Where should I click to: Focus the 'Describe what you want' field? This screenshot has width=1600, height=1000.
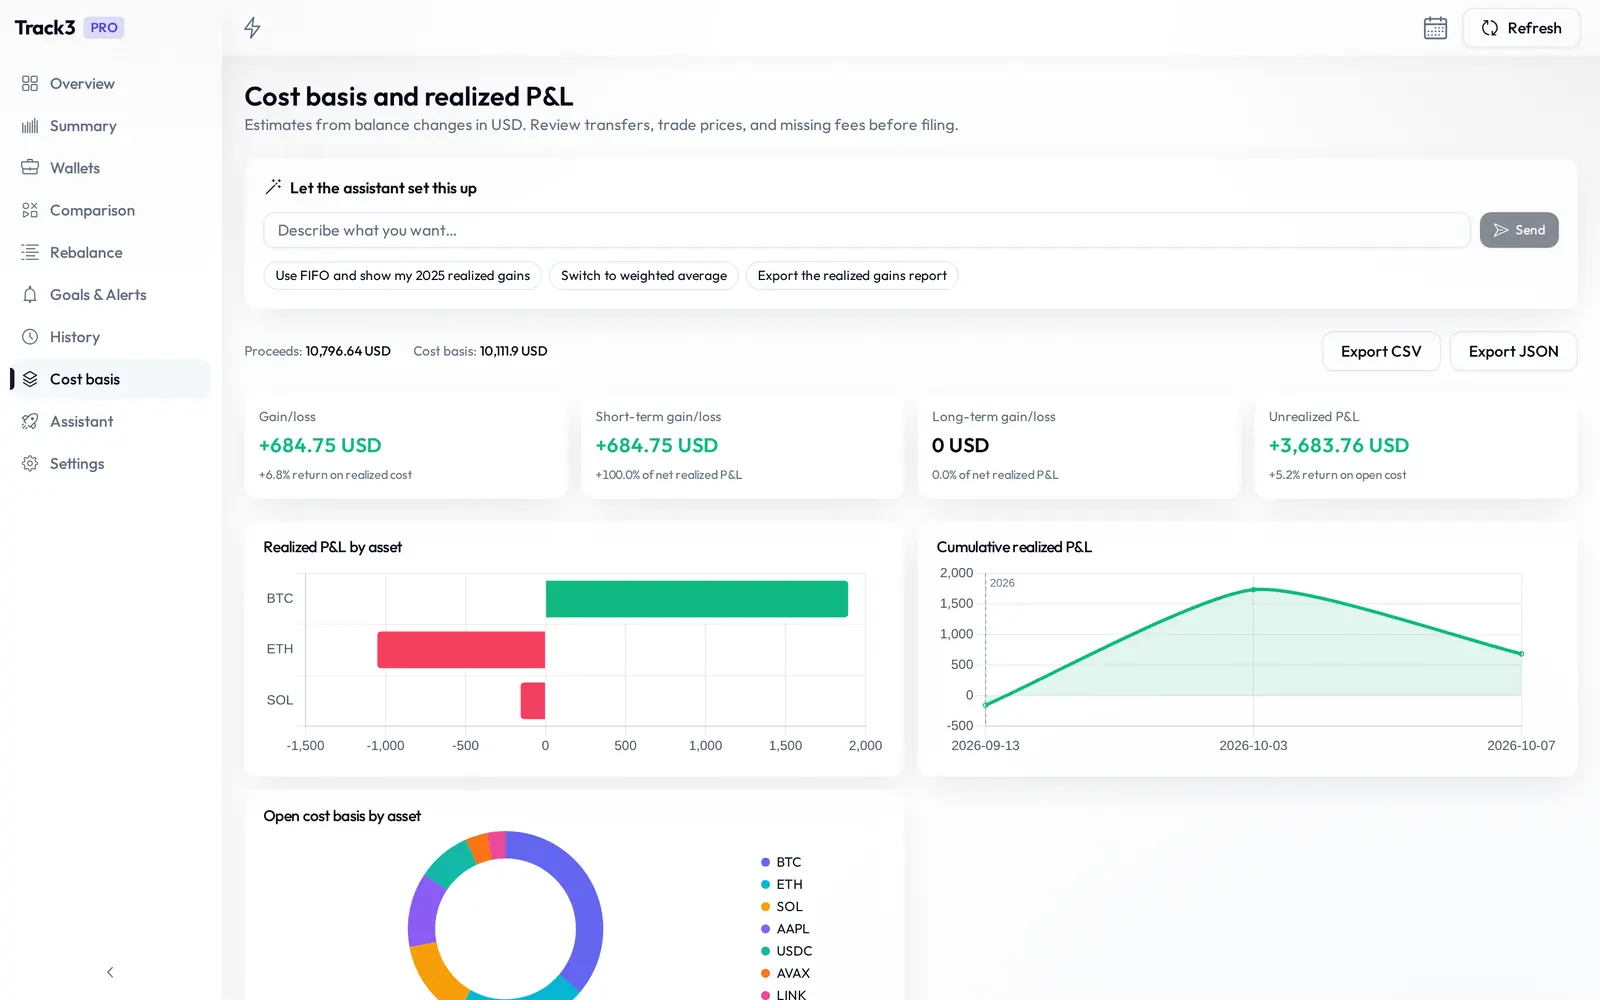866,230
